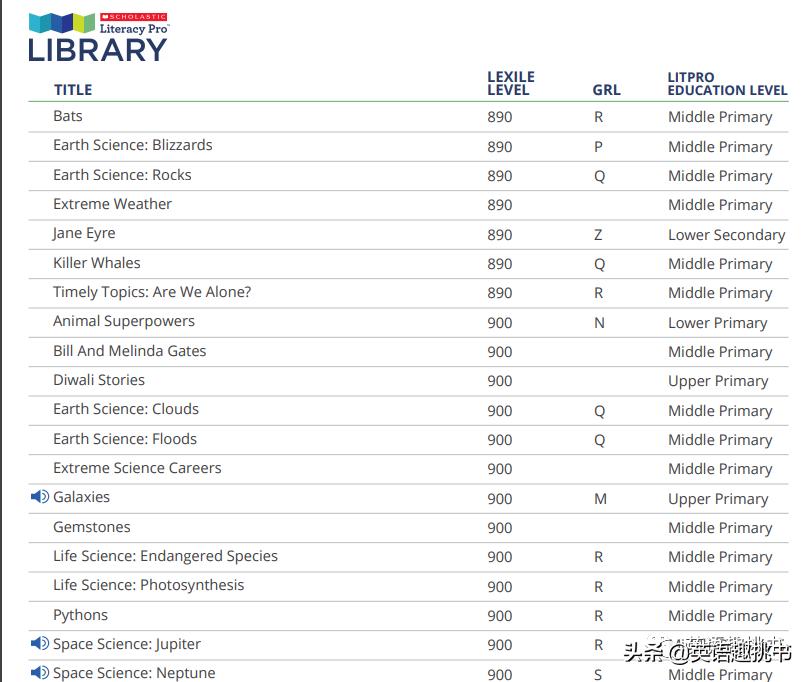This screenshot has width=811, height=682.
Task: Click Upper Primary in Galaxies row
Action: pos(718,499)
